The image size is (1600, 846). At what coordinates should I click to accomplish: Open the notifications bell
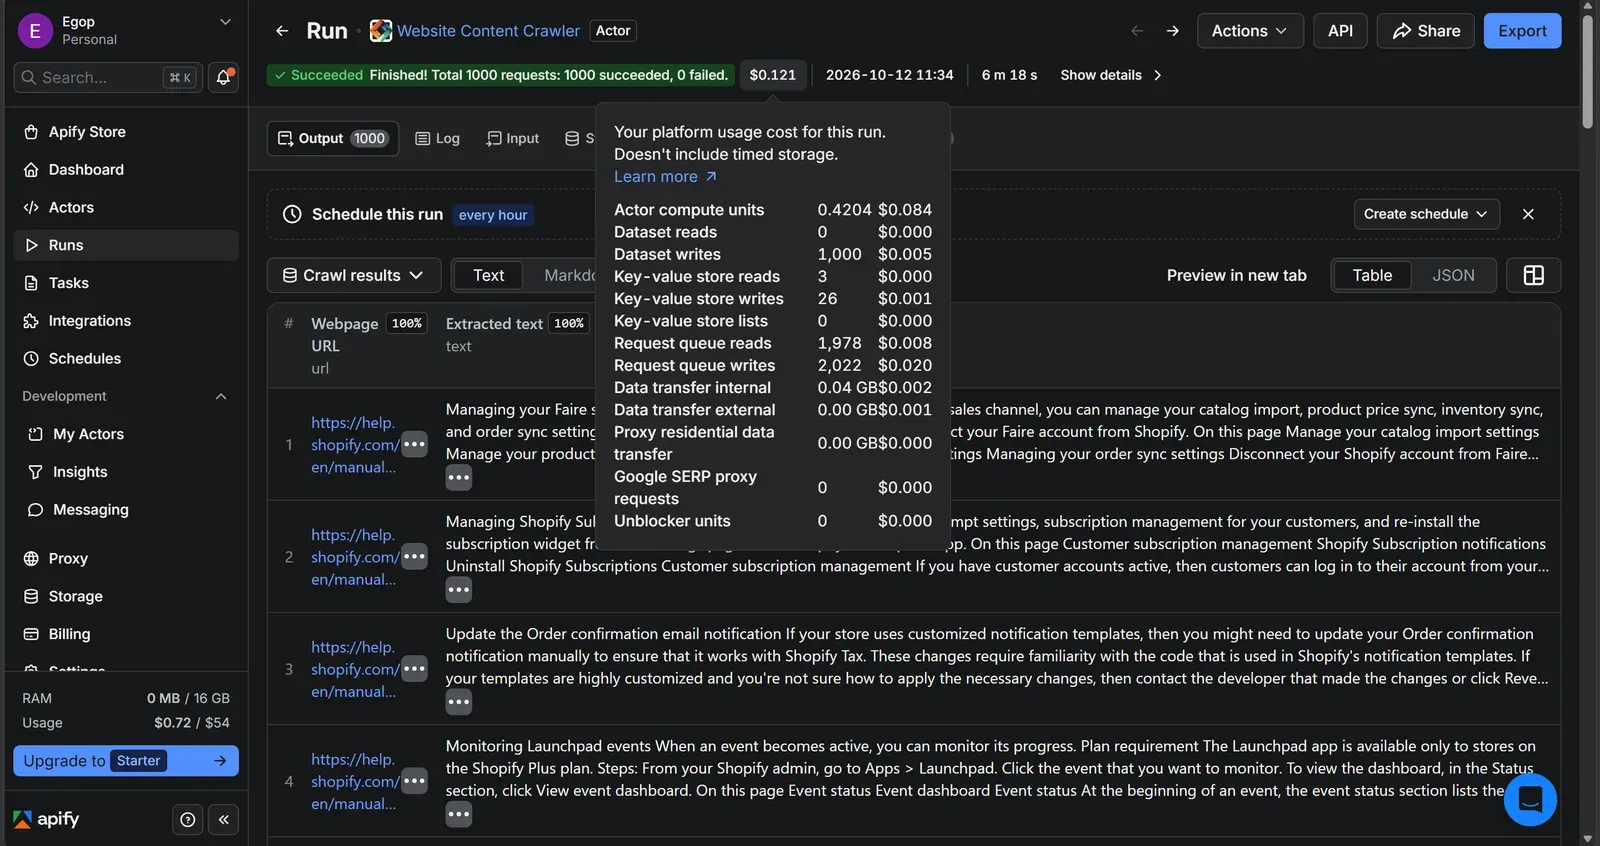(x=223, y=77)
